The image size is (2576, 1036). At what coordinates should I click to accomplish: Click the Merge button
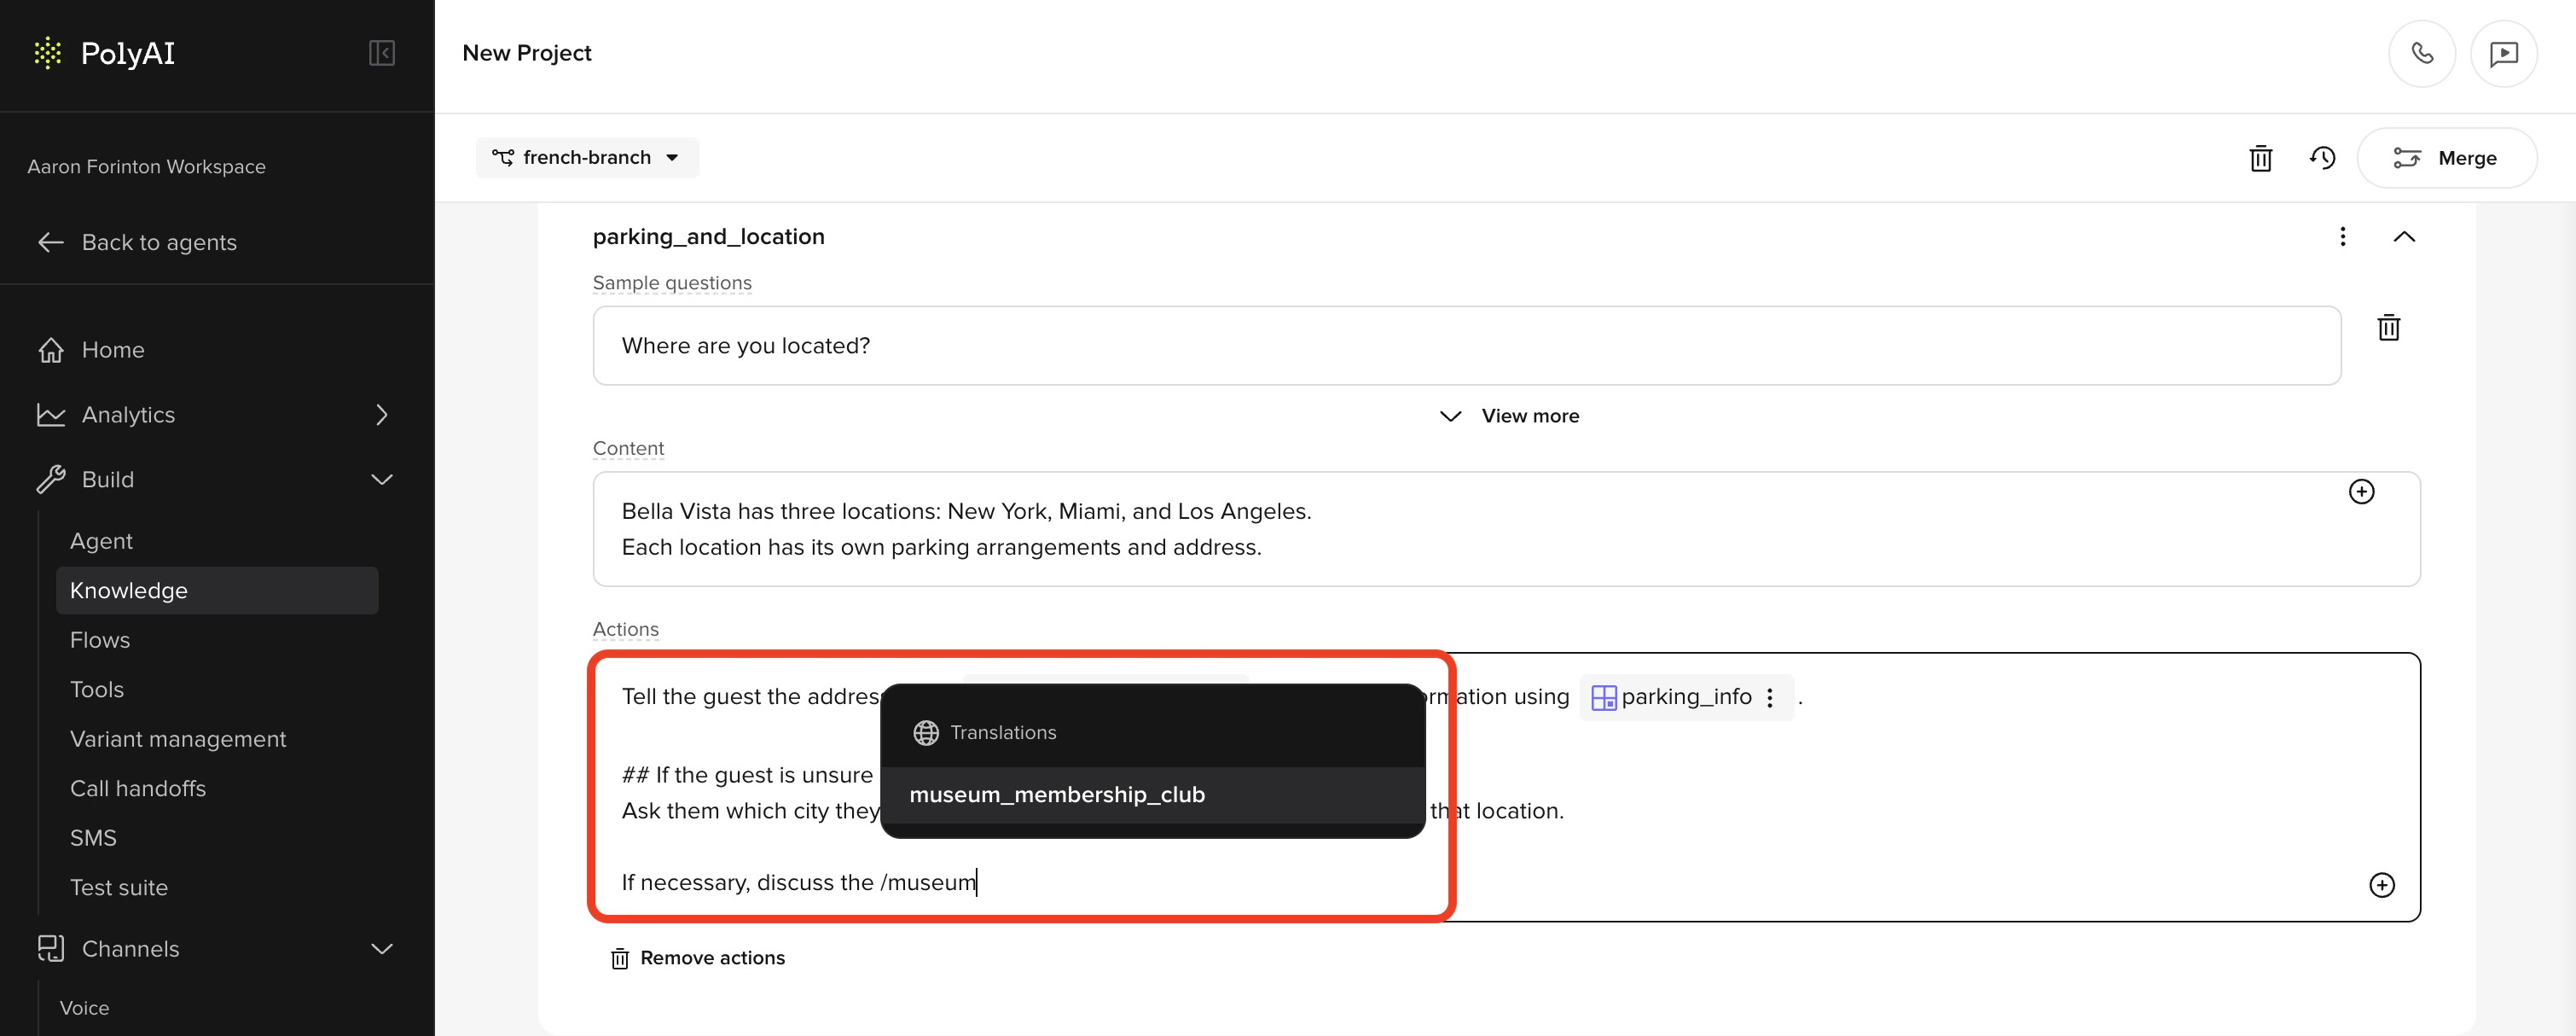pos(2446,158)
